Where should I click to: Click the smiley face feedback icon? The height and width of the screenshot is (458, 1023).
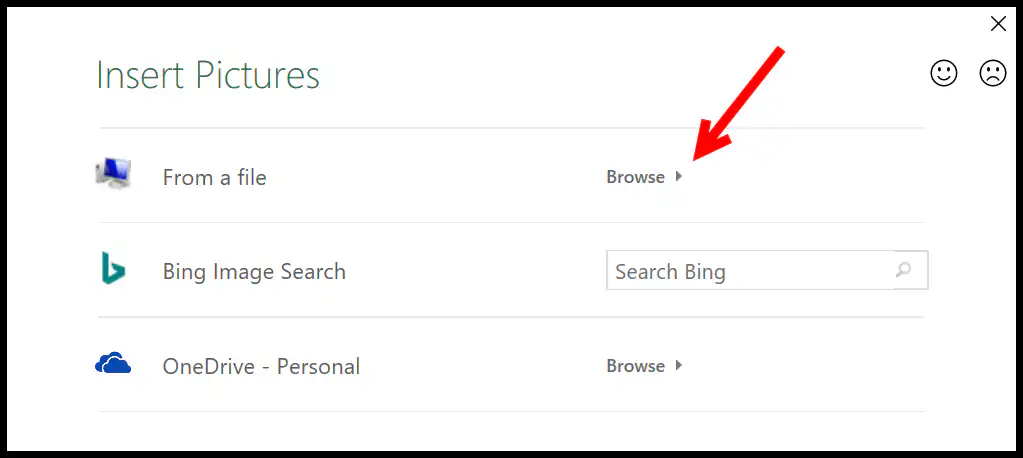coord(943,73)
